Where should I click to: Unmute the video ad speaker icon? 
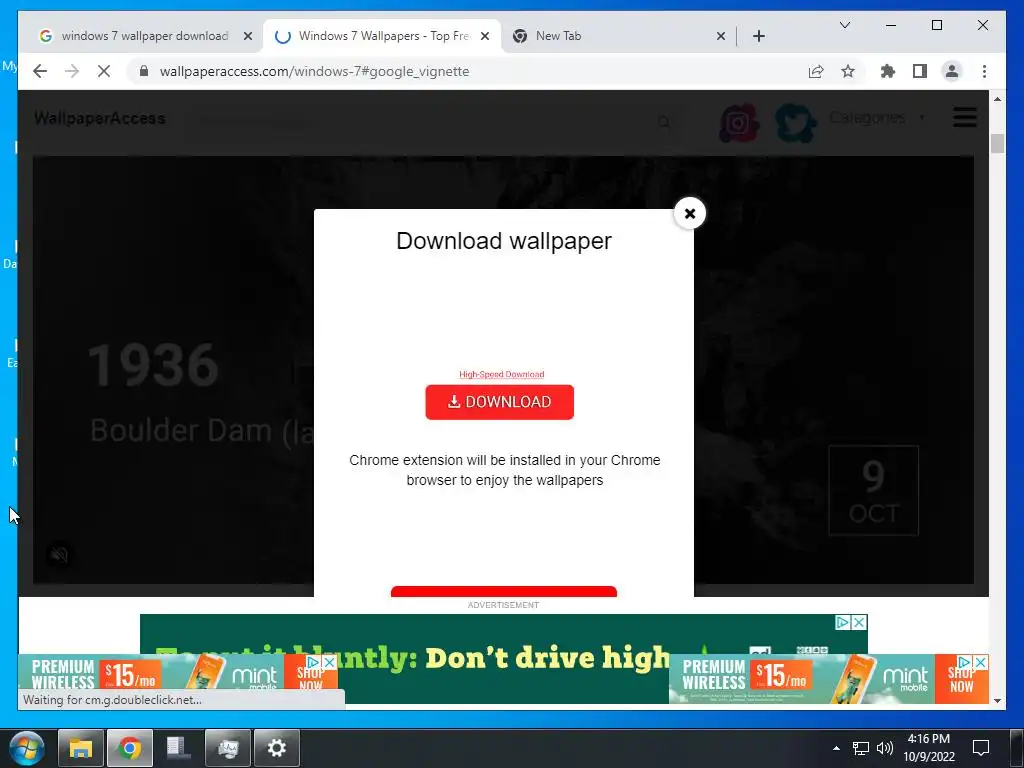(x=59, y=554)
